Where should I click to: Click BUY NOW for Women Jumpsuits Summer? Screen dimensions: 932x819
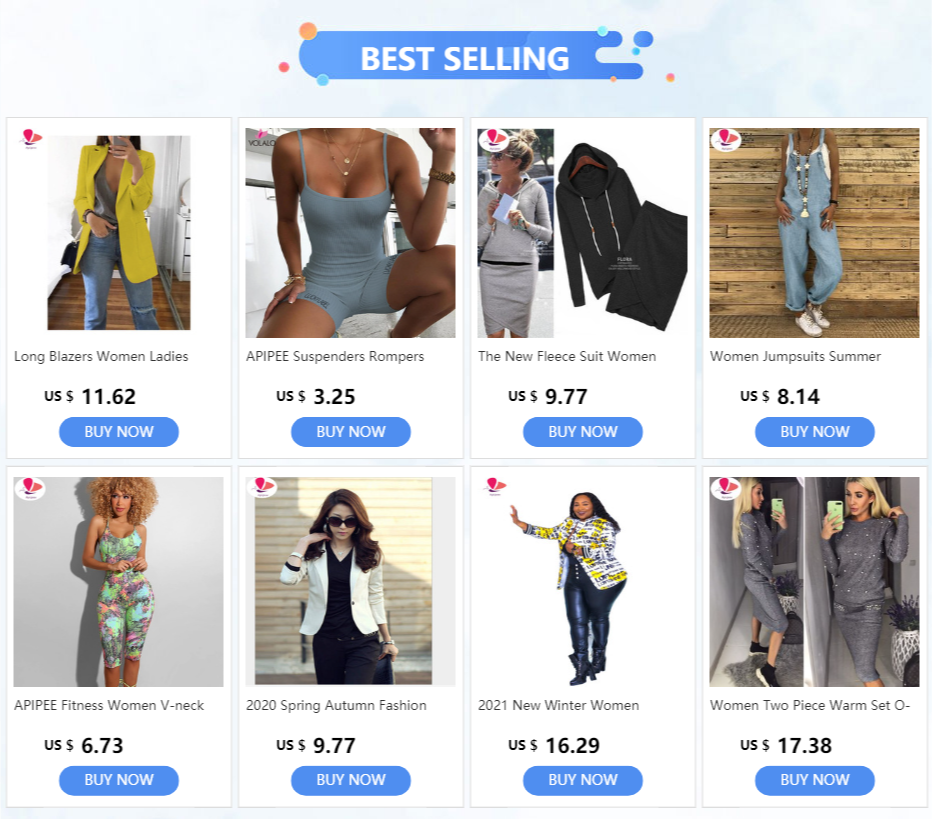814,431
